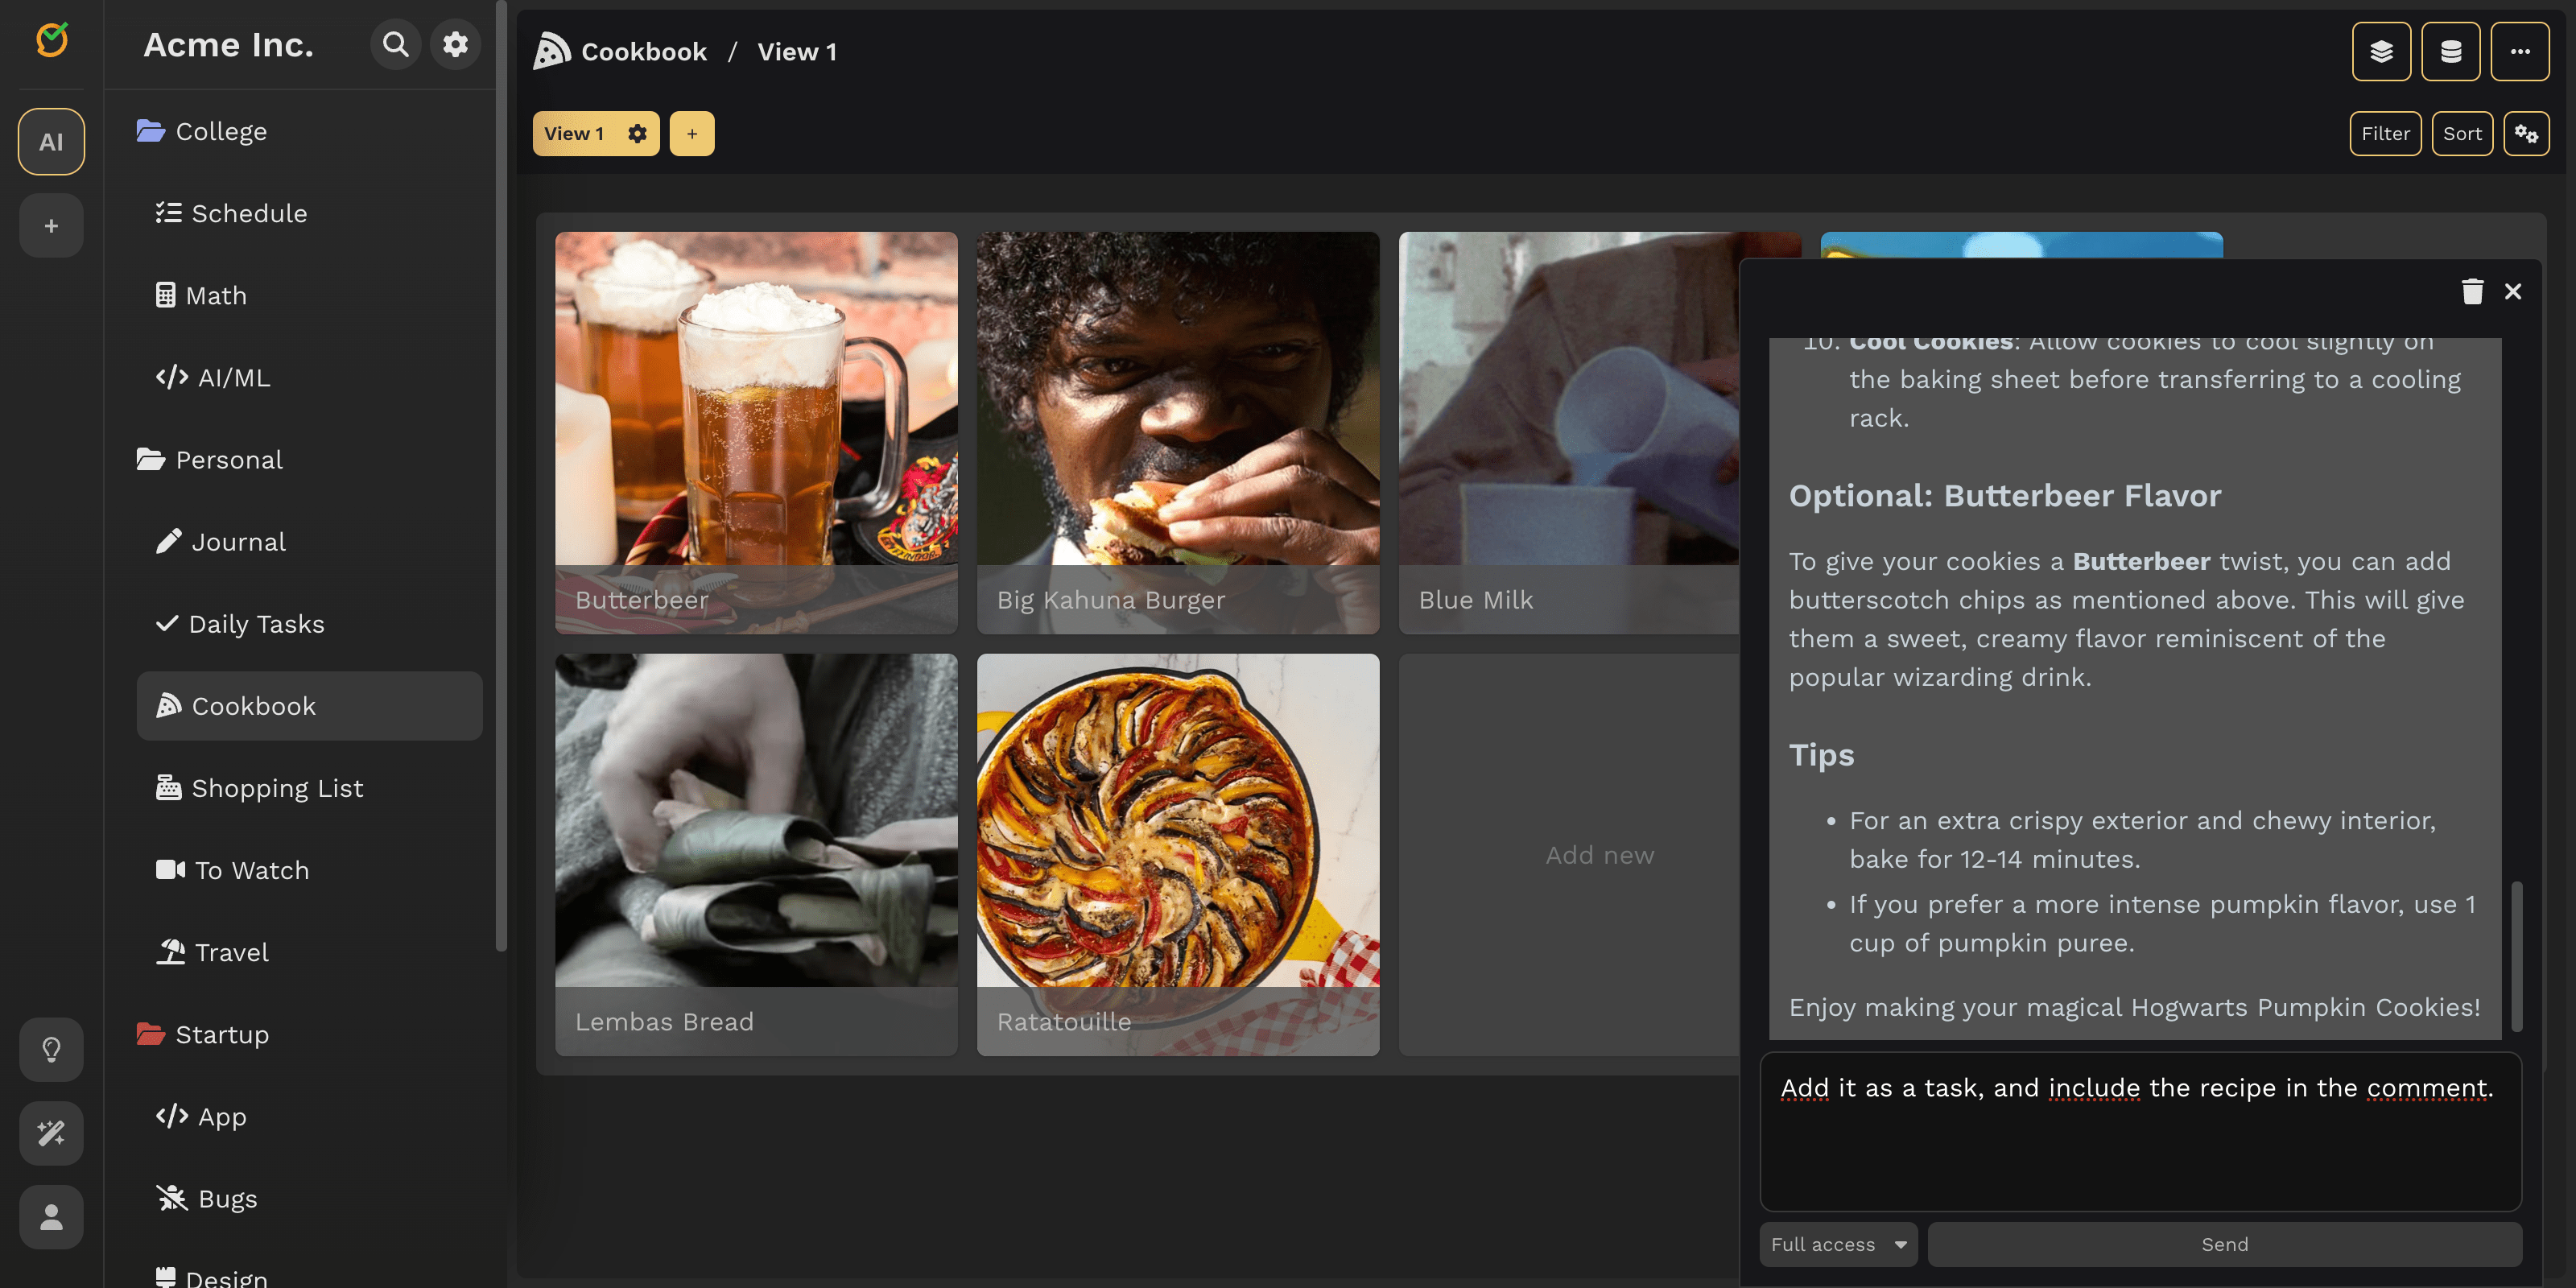Open view configuration gears icon
The height and width of the screenshot is (1288, 2576).
pyautogui.click(x=2526, y=134)
